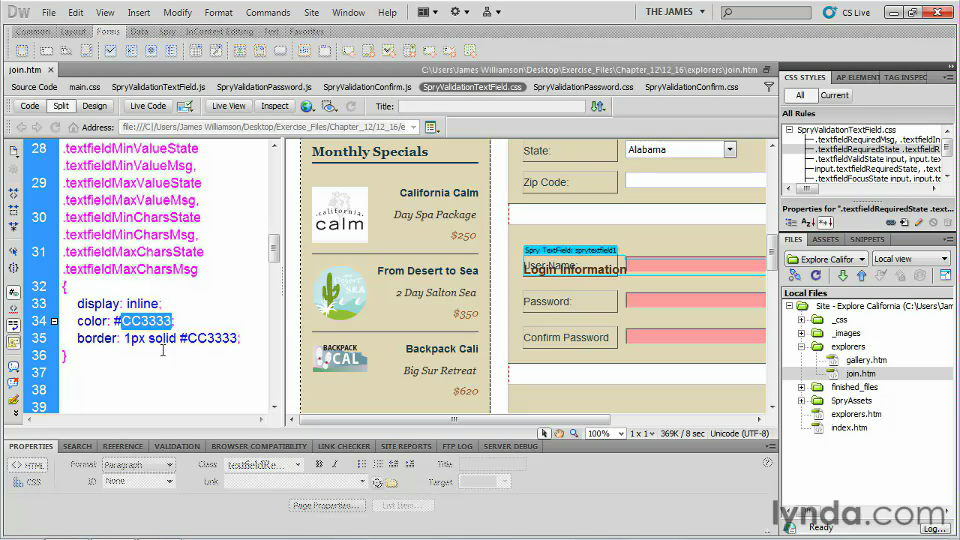Open gallery.htm in the Files panel
Screen dimensions: 960x540
point(865,360)
